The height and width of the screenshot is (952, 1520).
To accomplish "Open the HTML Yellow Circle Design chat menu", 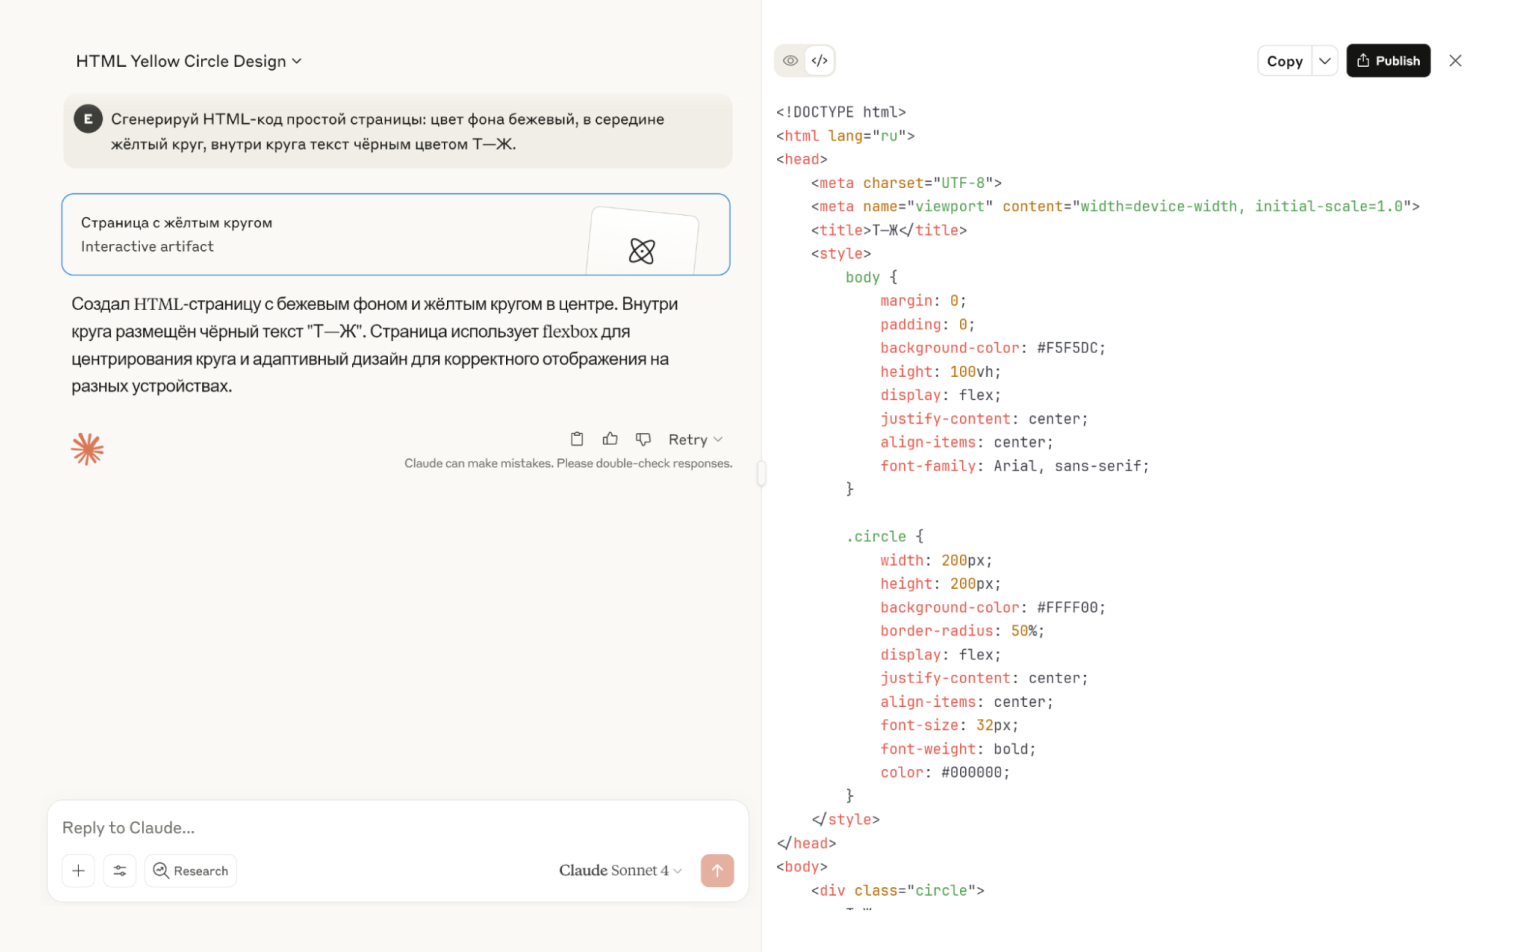I will pyautogui.click(x=188, y=61).
